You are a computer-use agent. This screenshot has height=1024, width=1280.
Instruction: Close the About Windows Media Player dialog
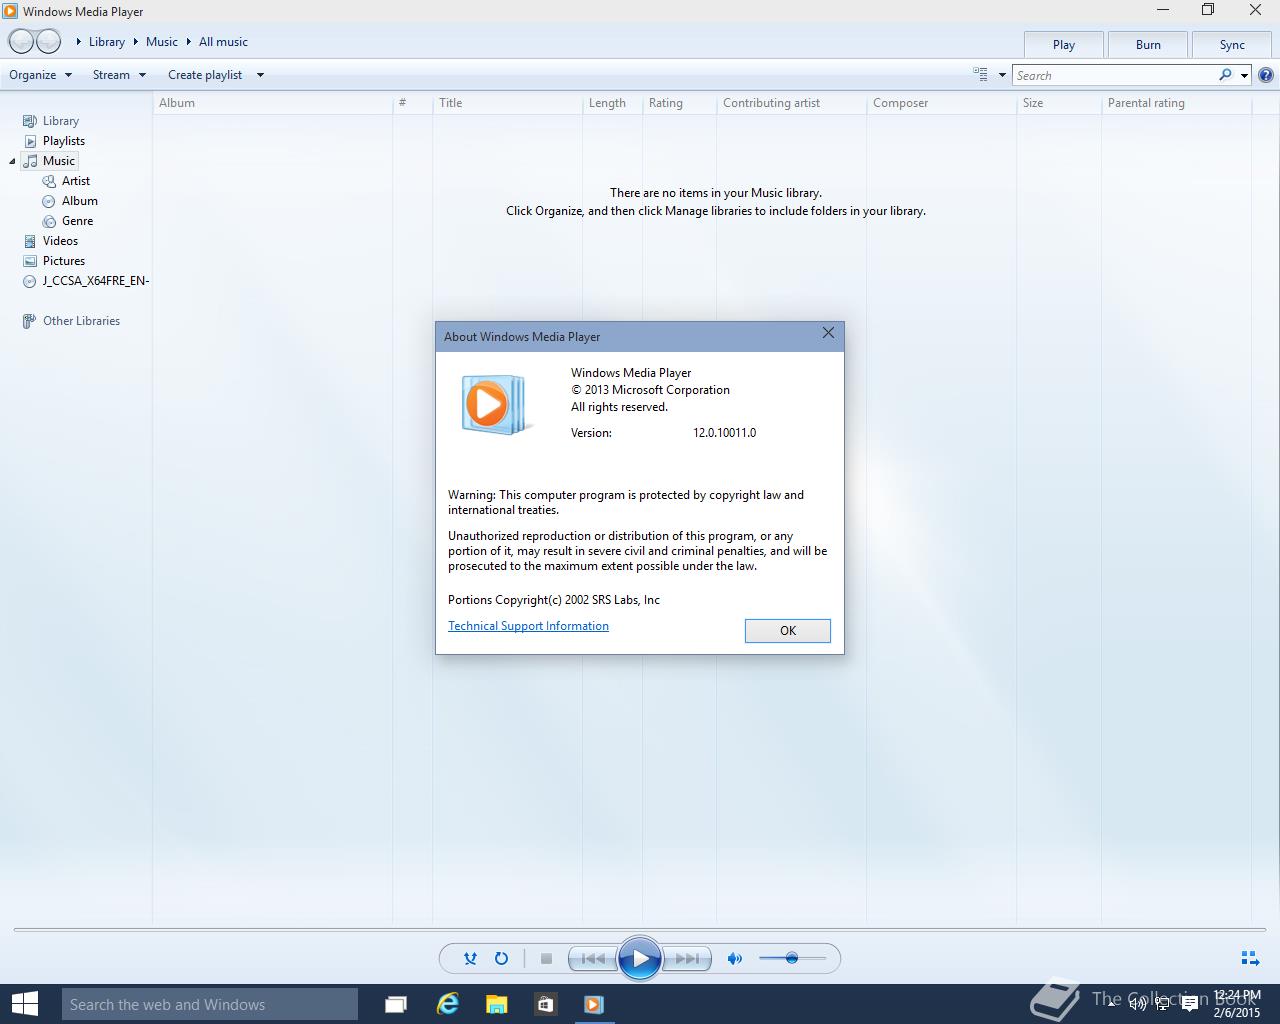(x=828, y=333)
